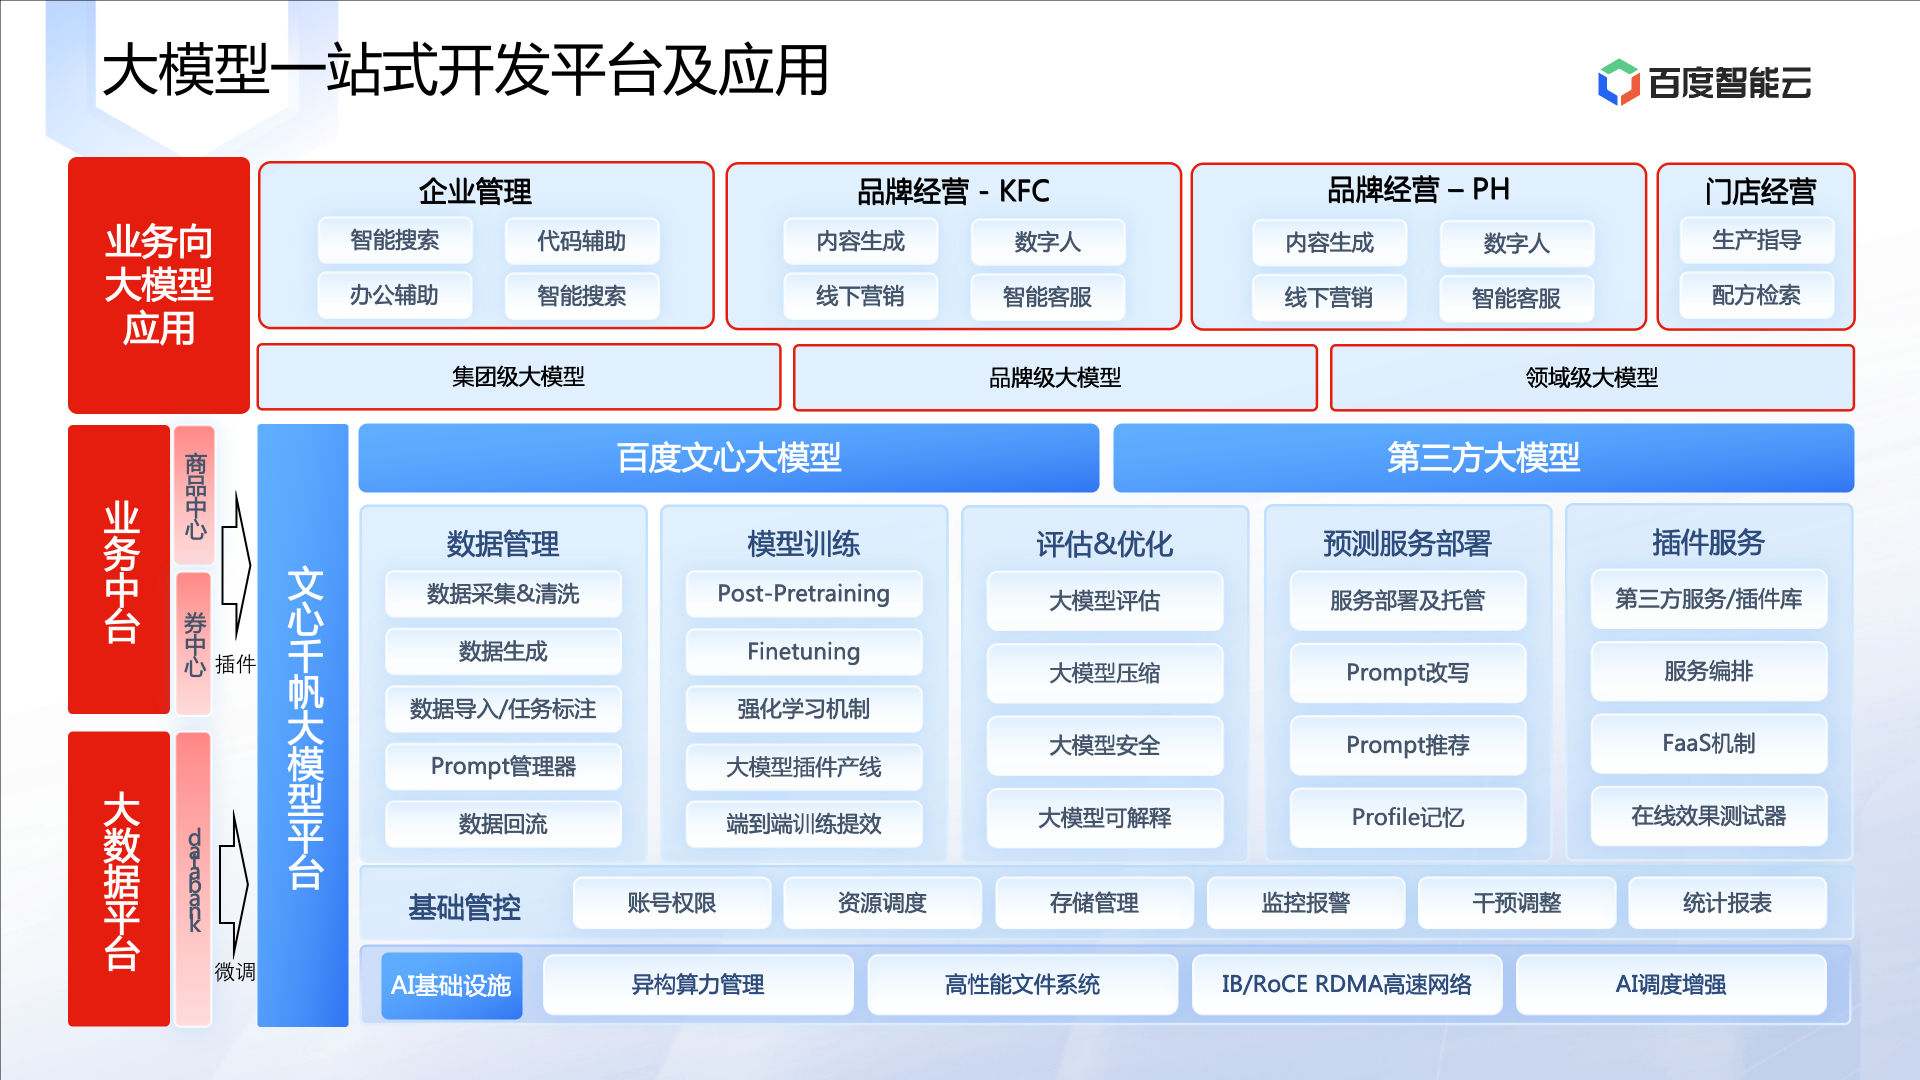The height and width of the screenshot is (1080, 1920).
Task: Click 内容生成 in the KFC brand group
Action: coord(861,241)
